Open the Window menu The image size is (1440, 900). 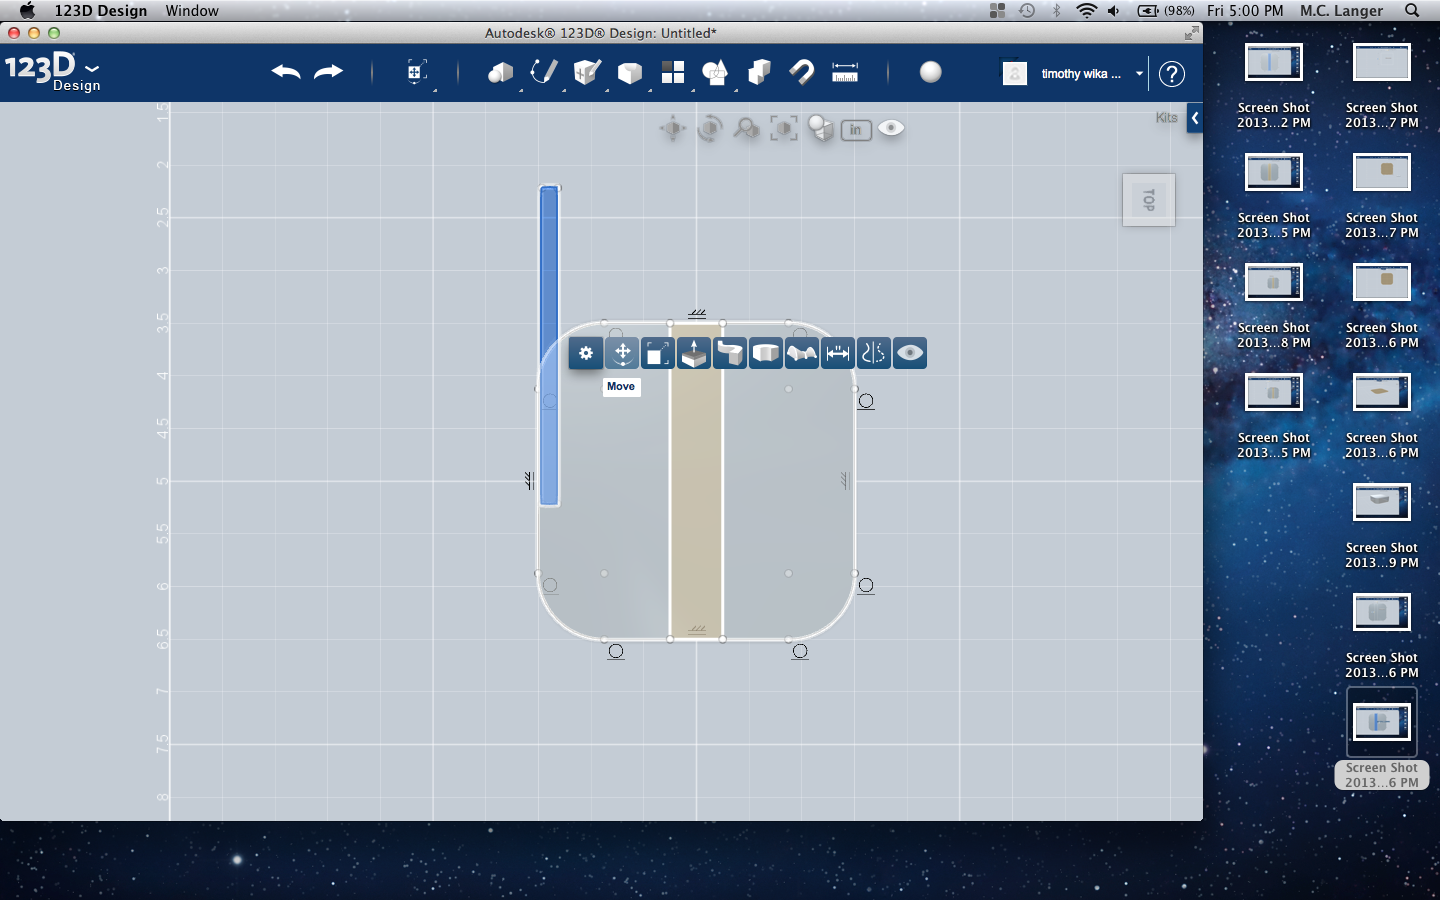coord(192,11)
